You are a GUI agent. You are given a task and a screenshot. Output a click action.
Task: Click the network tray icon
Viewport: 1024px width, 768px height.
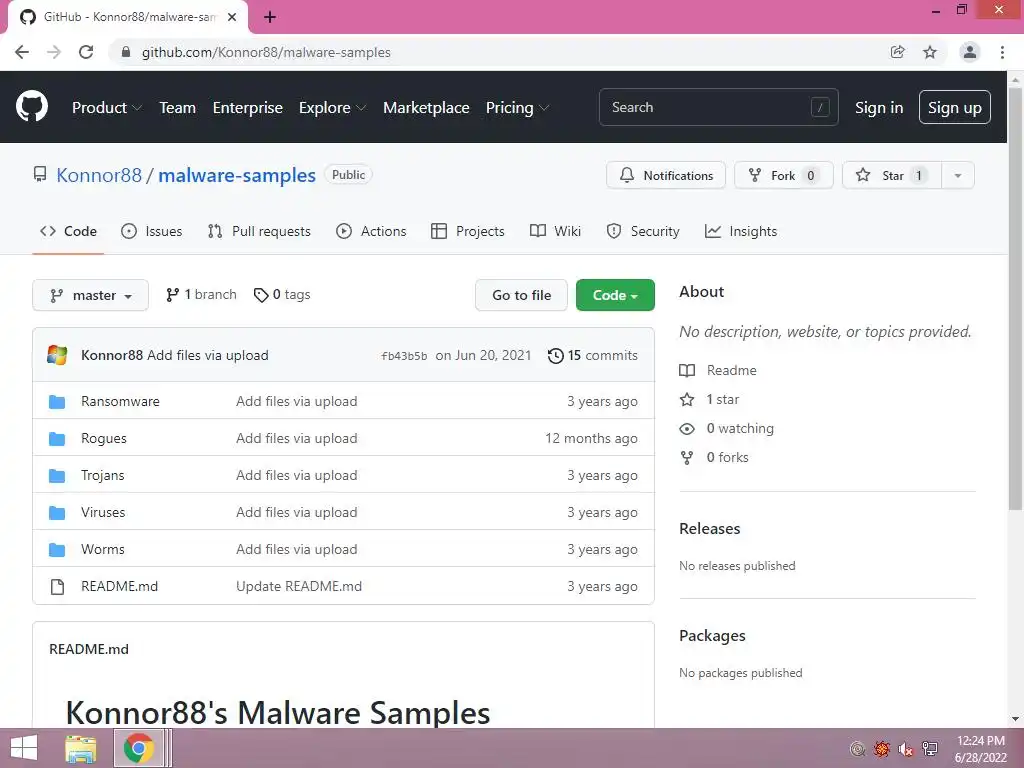(930, 749)
